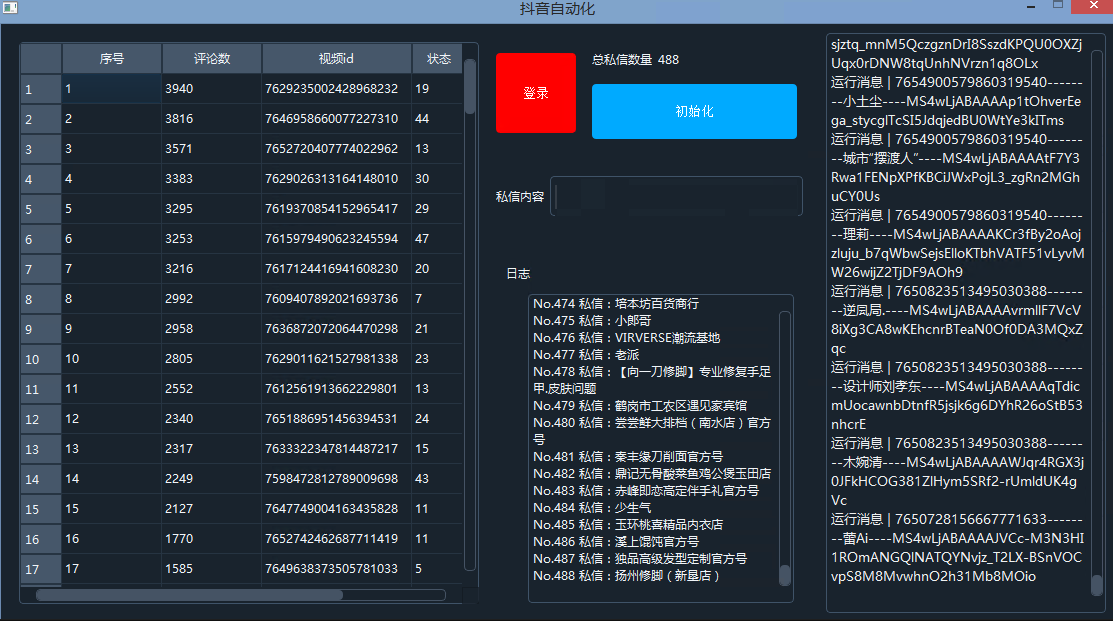
Task: Click log entry No.486 溪上馄饨官方号
Action: coord(616,542)
